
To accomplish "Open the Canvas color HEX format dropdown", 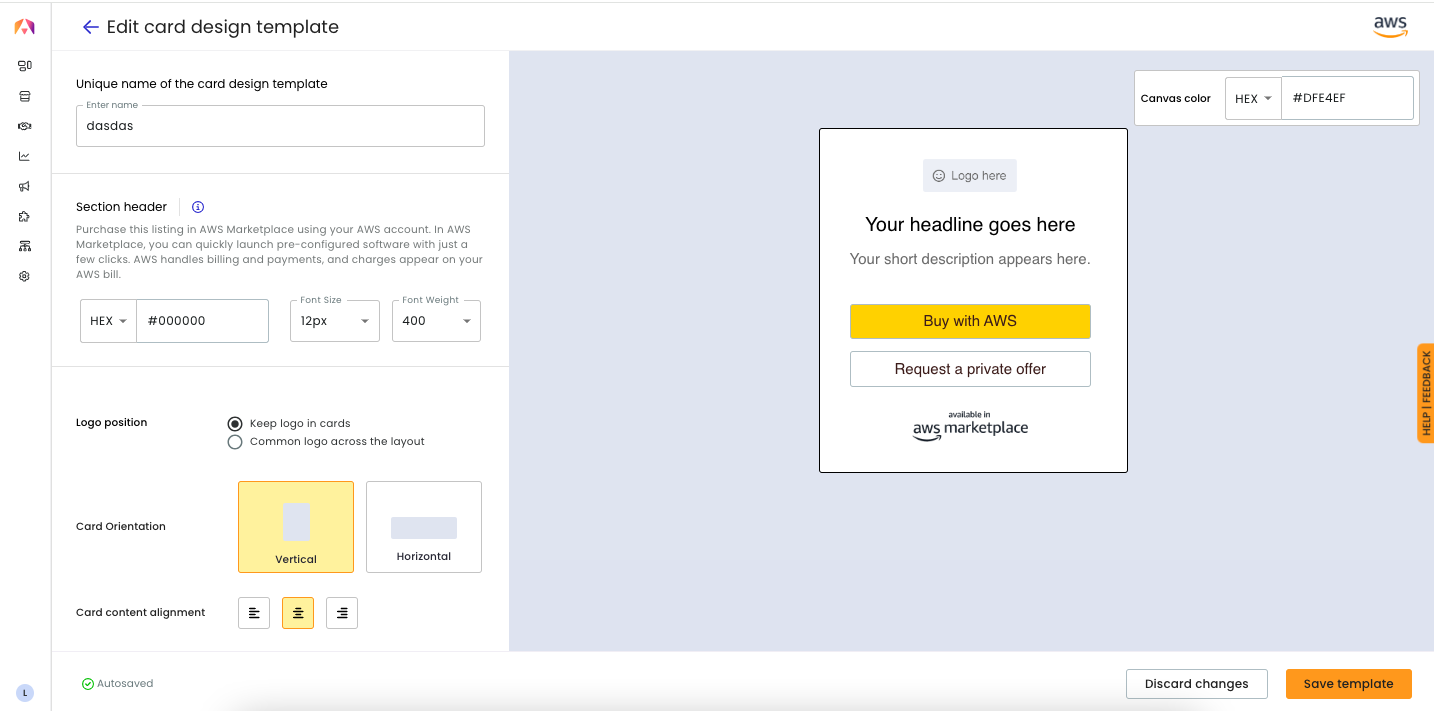I will pyautogui.click(x=1253, y=99).
